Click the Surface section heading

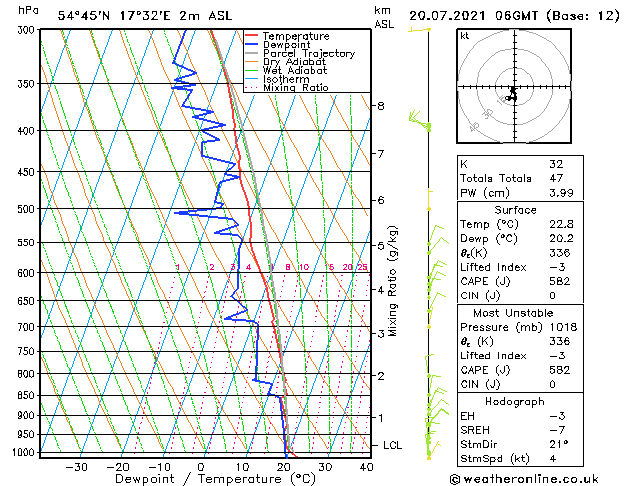[515, 210]
